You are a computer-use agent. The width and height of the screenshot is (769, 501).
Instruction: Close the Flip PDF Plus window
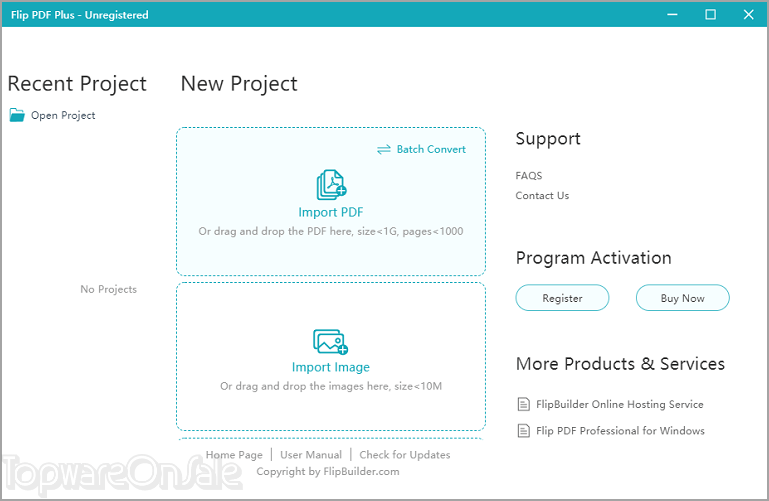click(x=748, y=15)
